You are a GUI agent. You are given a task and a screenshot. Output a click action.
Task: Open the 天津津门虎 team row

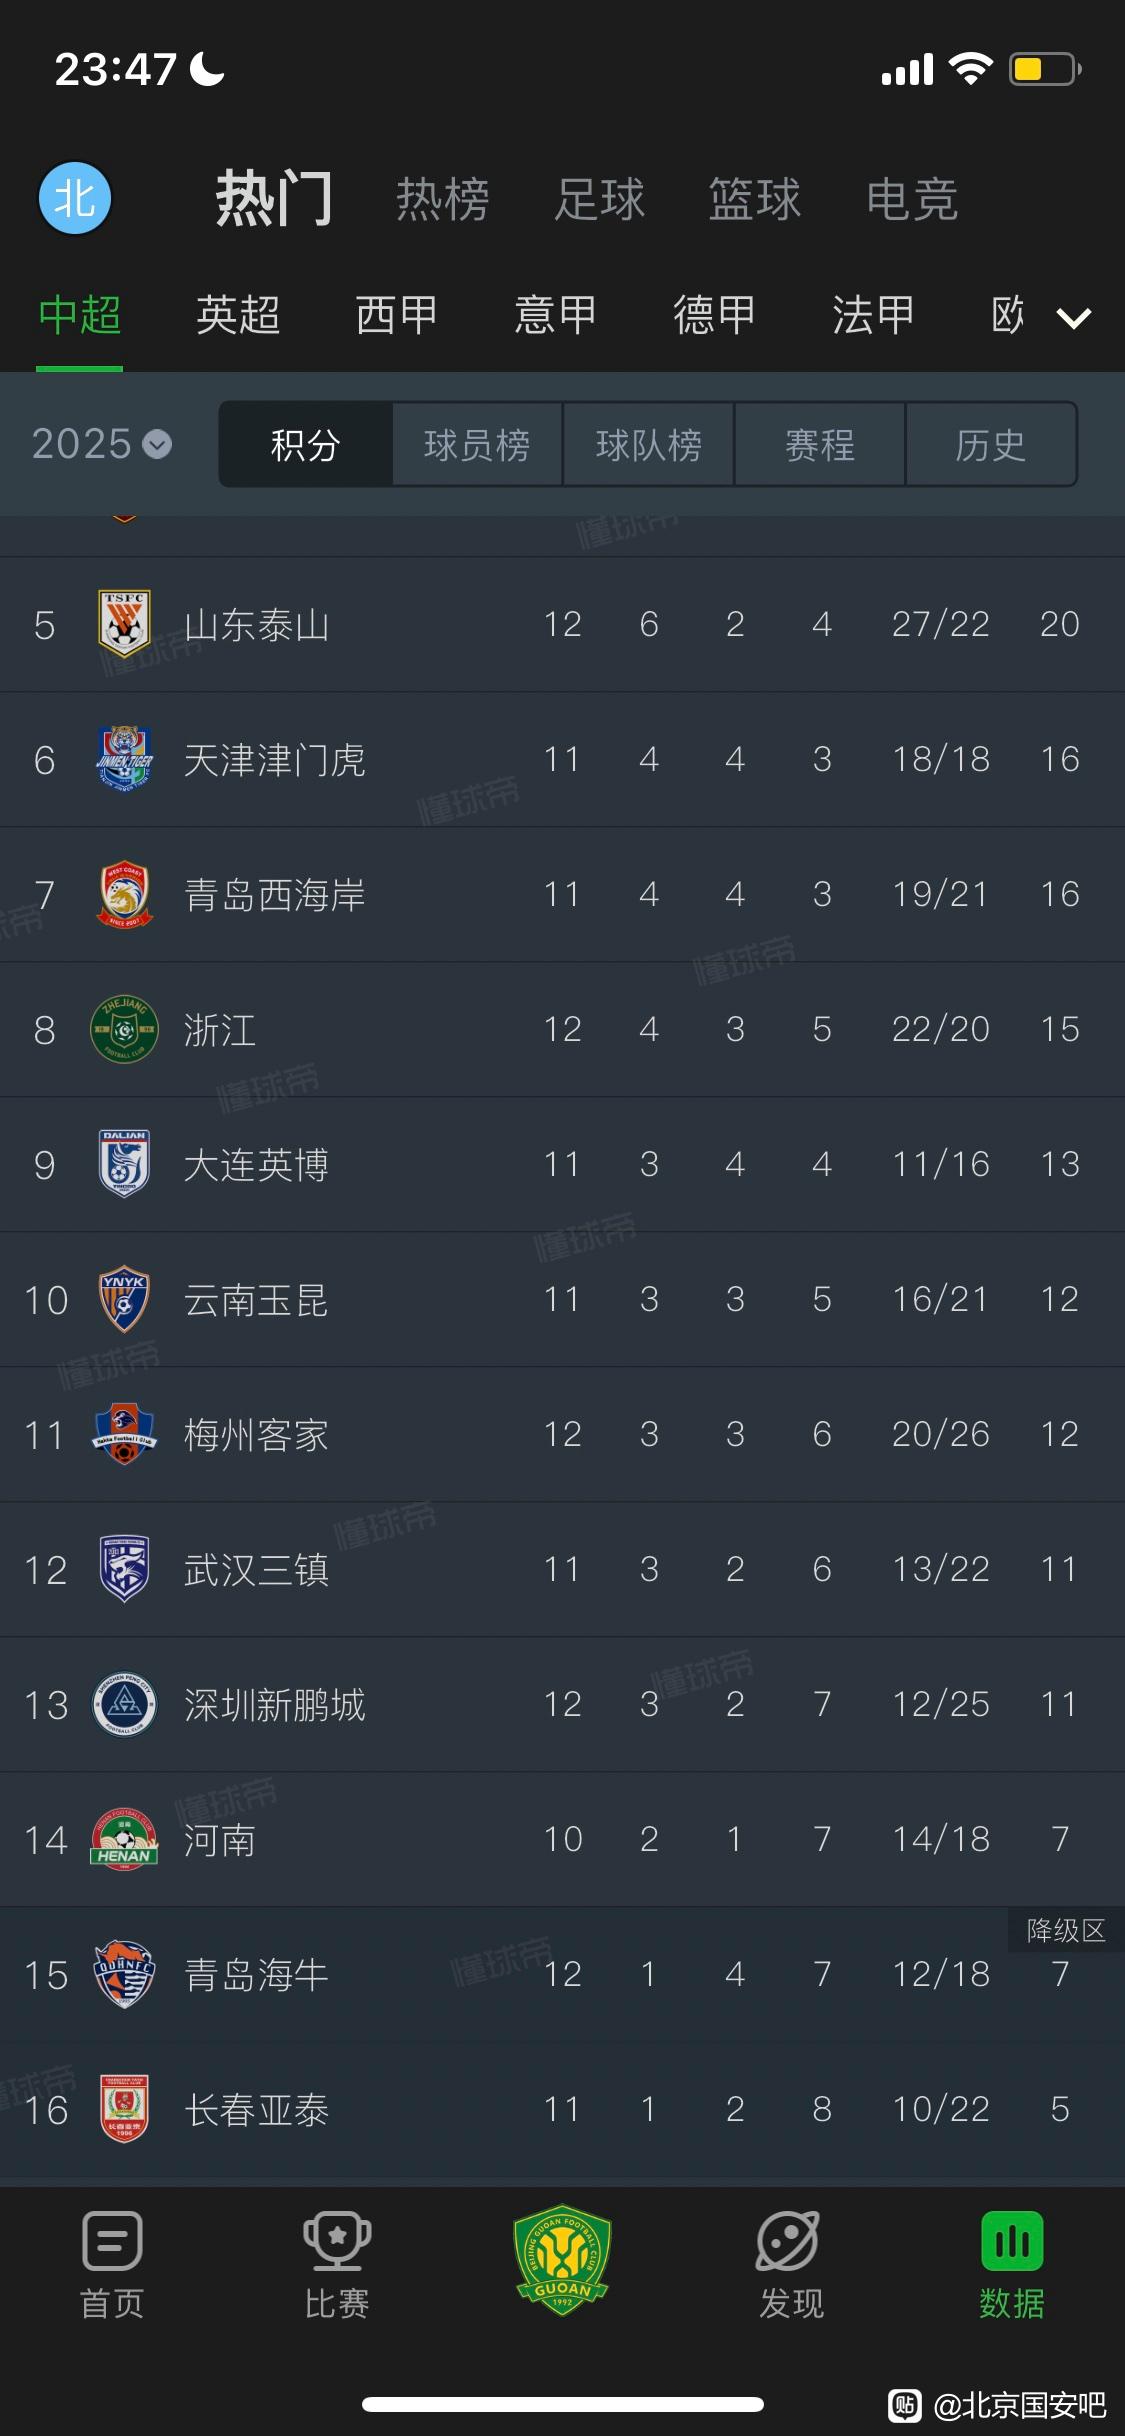coord(562,759)
